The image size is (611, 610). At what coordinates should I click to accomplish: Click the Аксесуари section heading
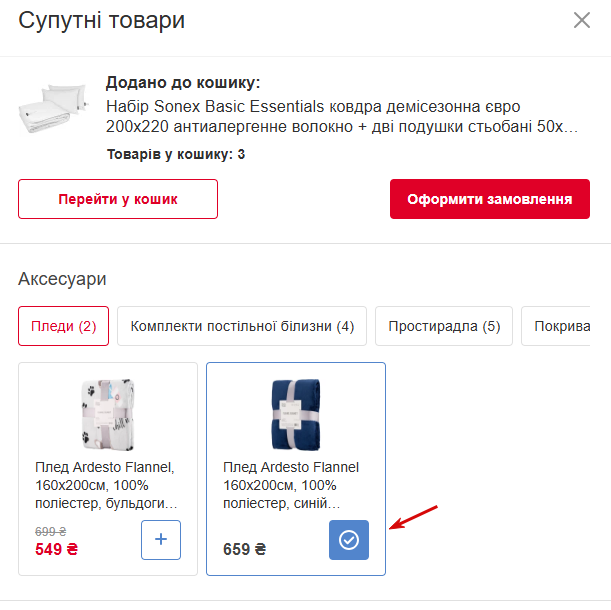(x=62, y=279)
